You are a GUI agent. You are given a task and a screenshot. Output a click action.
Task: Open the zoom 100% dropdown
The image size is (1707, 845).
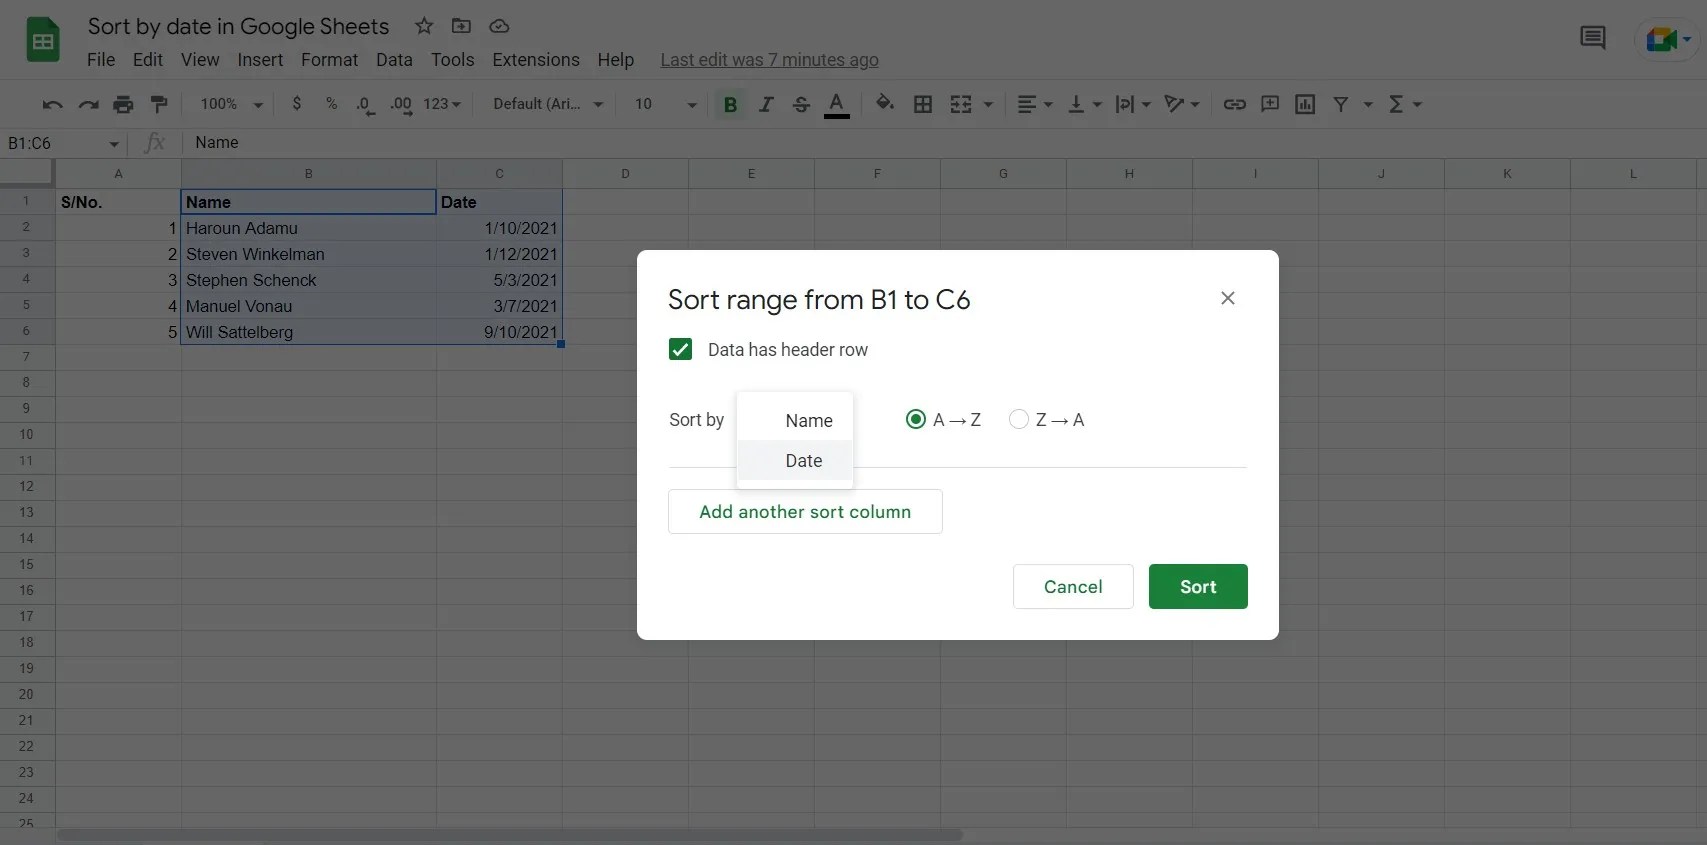coord(231,104)
